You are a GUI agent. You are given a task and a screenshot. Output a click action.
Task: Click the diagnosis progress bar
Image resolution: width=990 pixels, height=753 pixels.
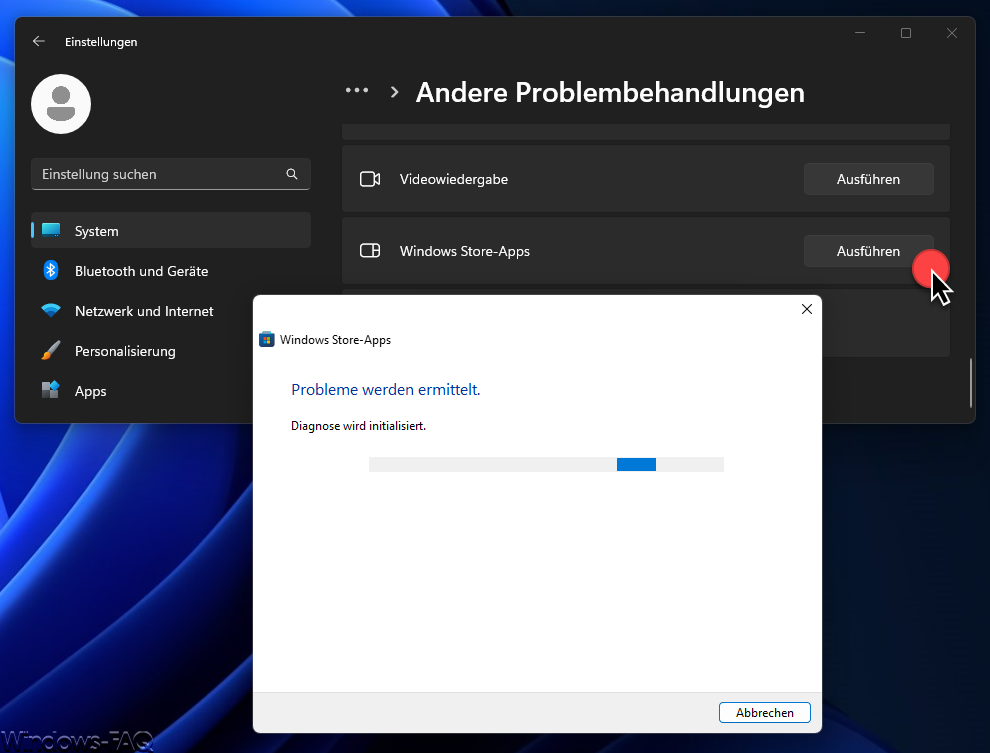(546, 465)
